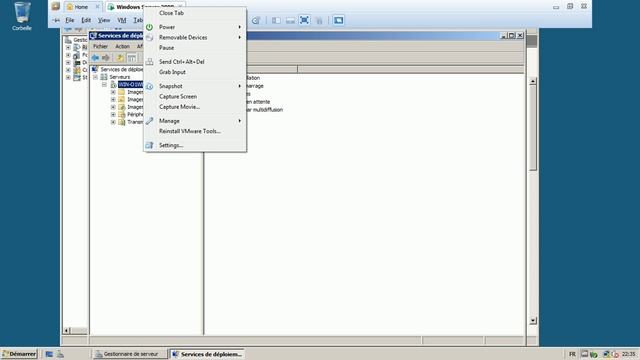Select Send Ctrl+Alt+Del

(195, 62)
